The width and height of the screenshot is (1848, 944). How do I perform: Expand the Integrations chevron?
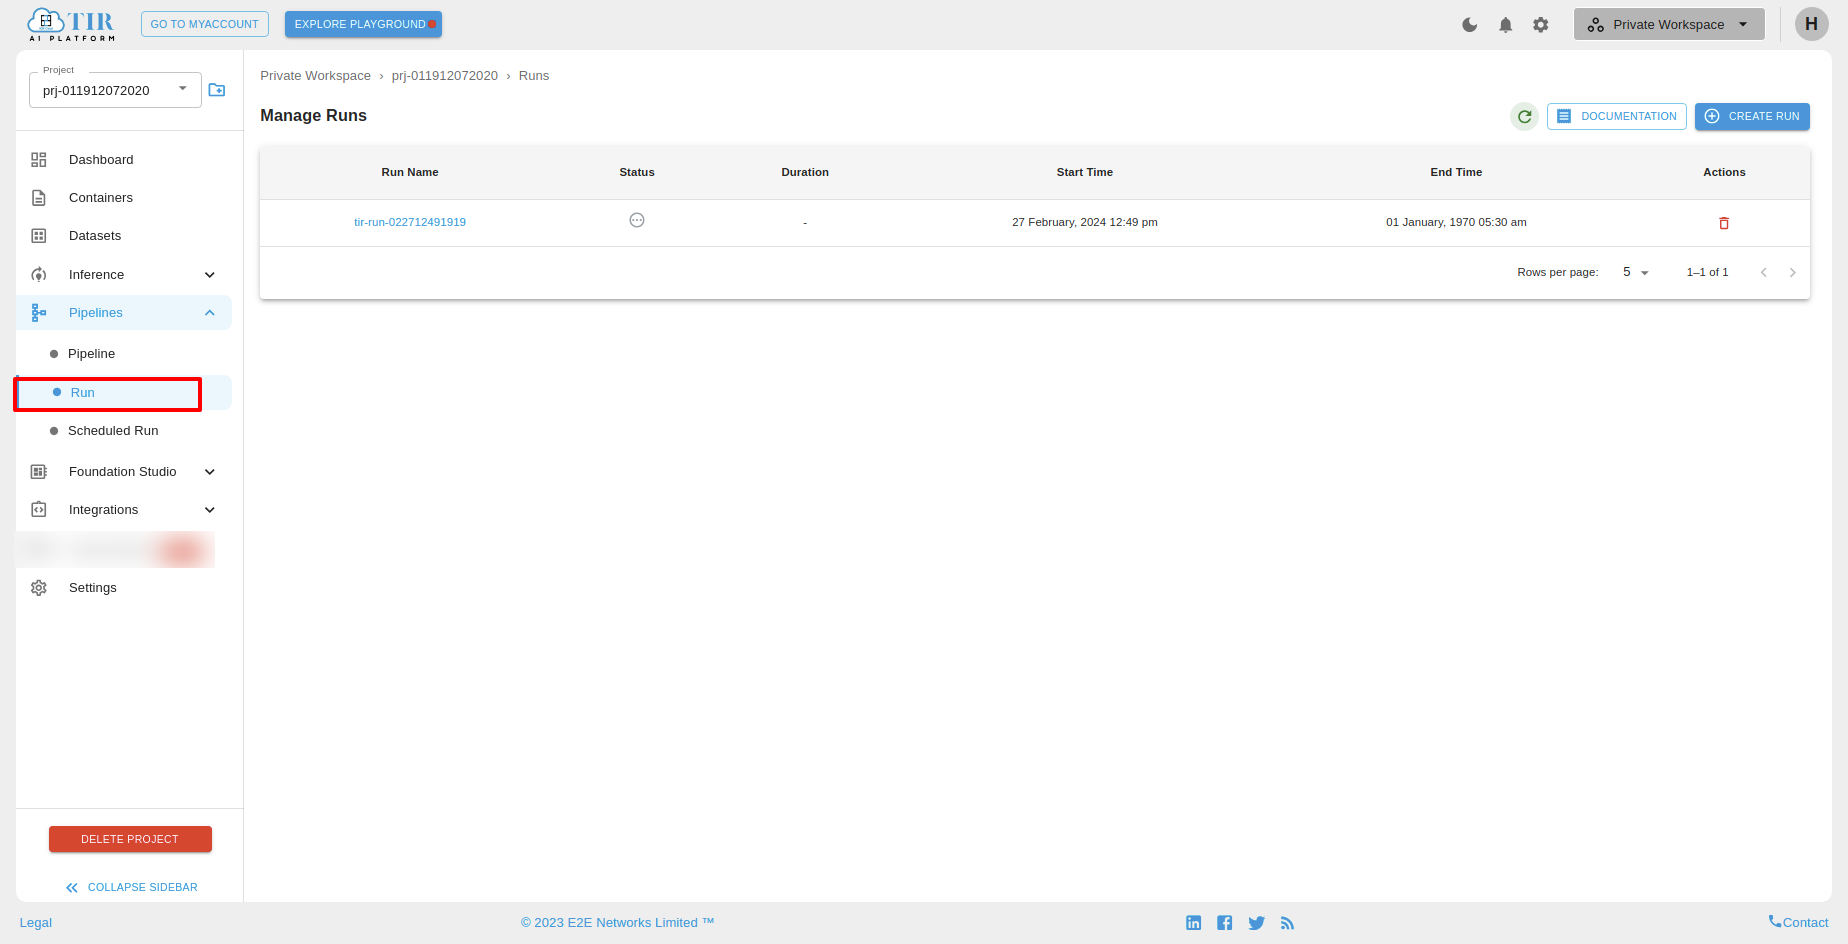coord(210,510)
